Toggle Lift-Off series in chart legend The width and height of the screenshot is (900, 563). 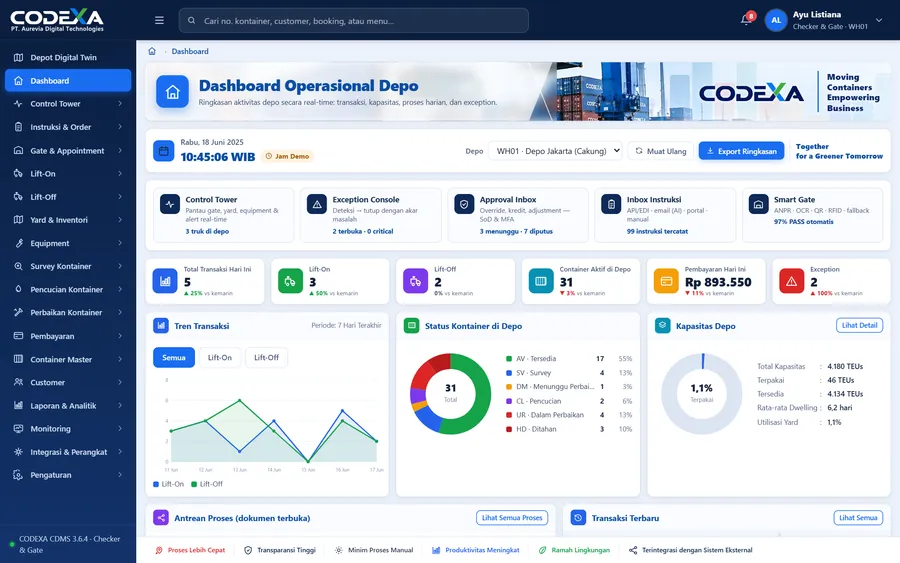click(x=207, y=484)
